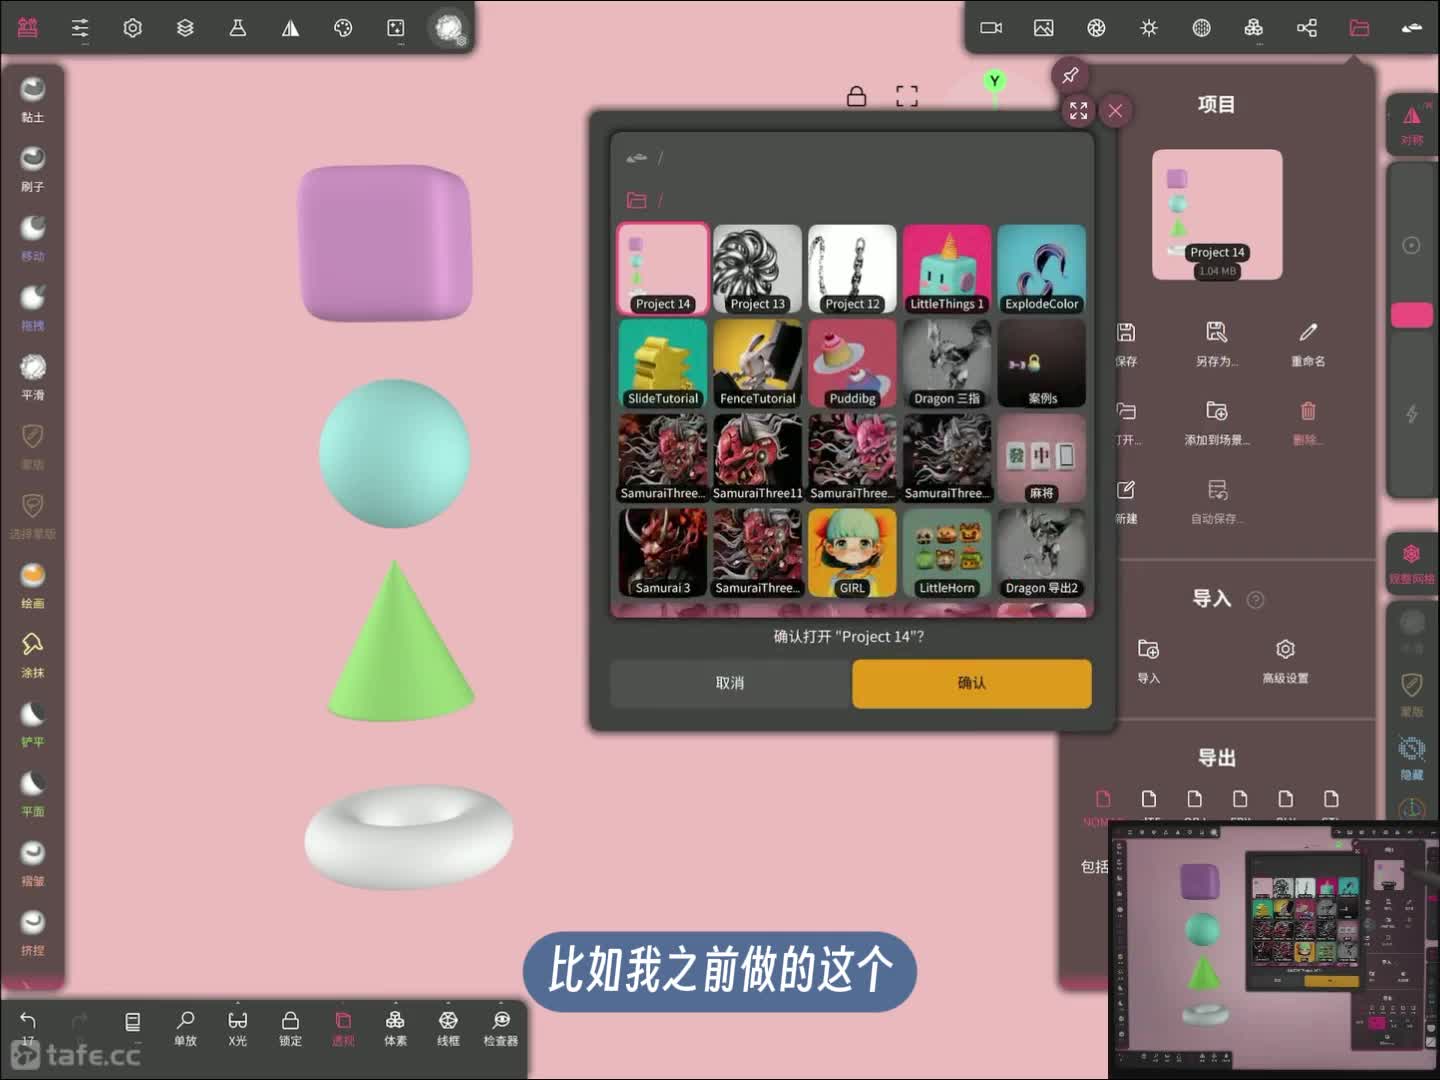Viewport: 1440px width, 1080px height.
Task: Open the background image menu
Action: (x=1044, y=28)
